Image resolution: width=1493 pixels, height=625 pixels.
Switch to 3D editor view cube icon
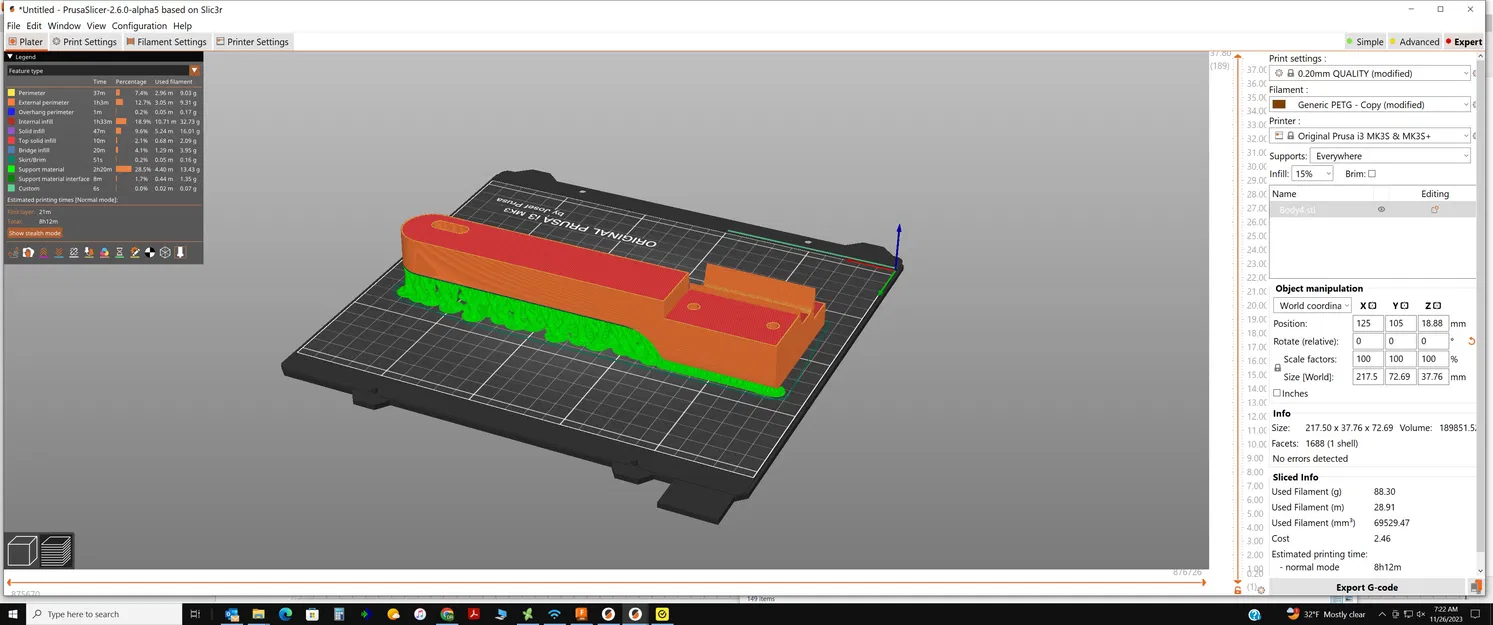[22, 551]
